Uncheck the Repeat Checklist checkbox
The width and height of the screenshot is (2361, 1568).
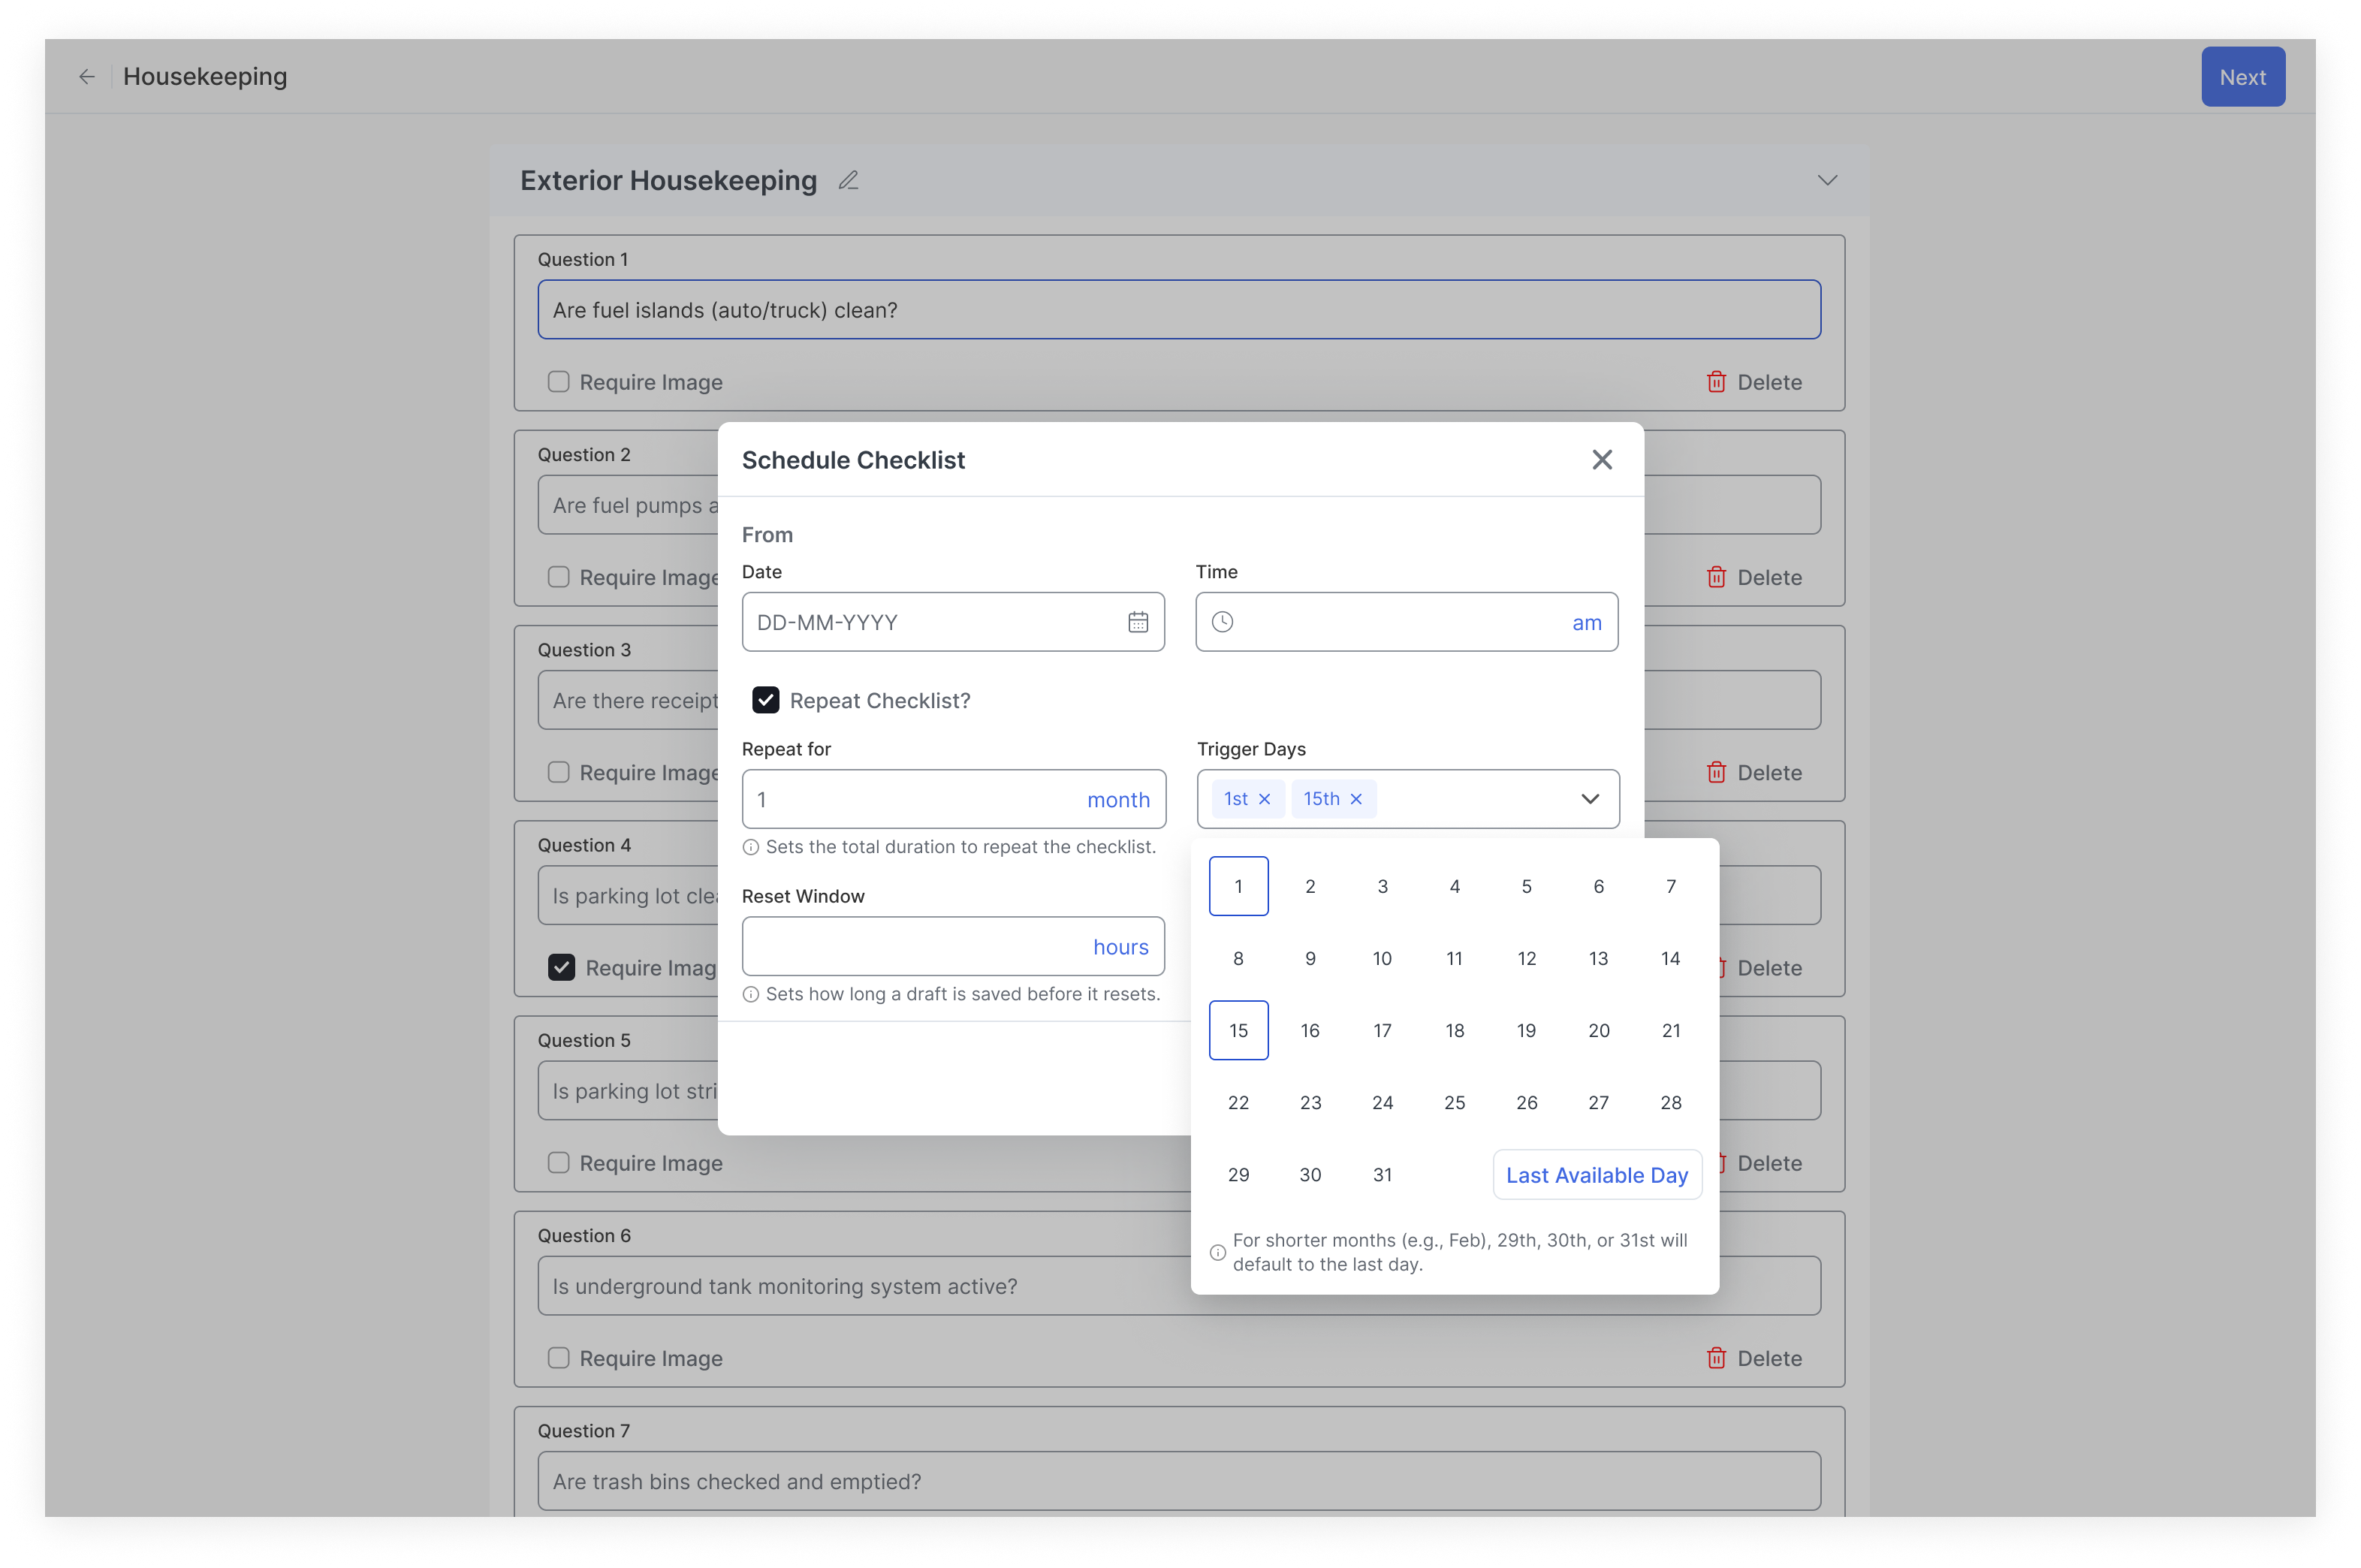[x=766, y=700]
